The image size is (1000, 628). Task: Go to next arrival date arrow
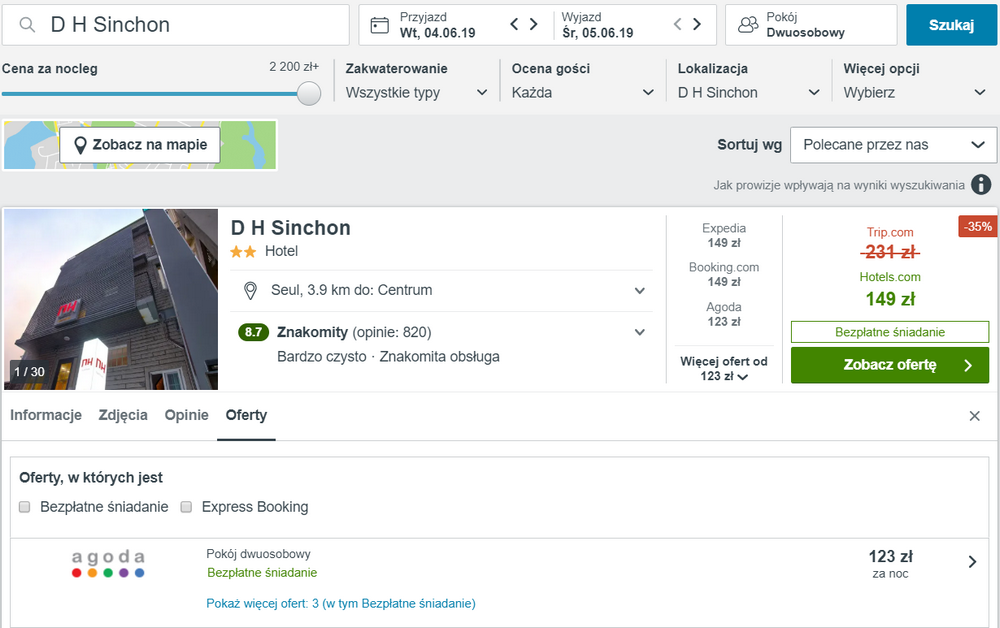pyautogui.click(x=534, y=24)
